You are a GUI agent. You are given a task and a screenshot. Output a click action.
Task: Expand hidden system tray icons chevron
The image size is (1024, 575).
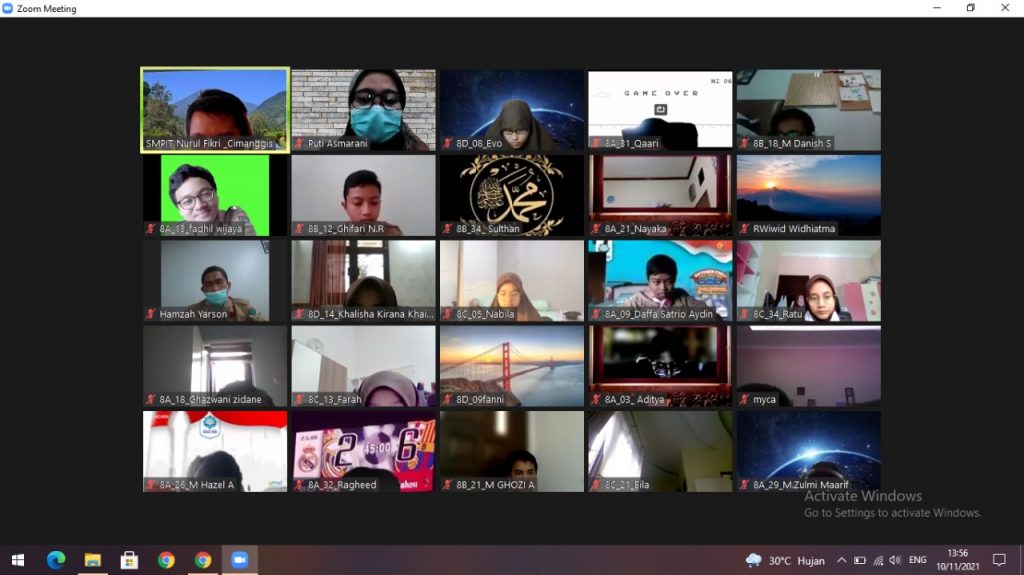tap(841, 560)
